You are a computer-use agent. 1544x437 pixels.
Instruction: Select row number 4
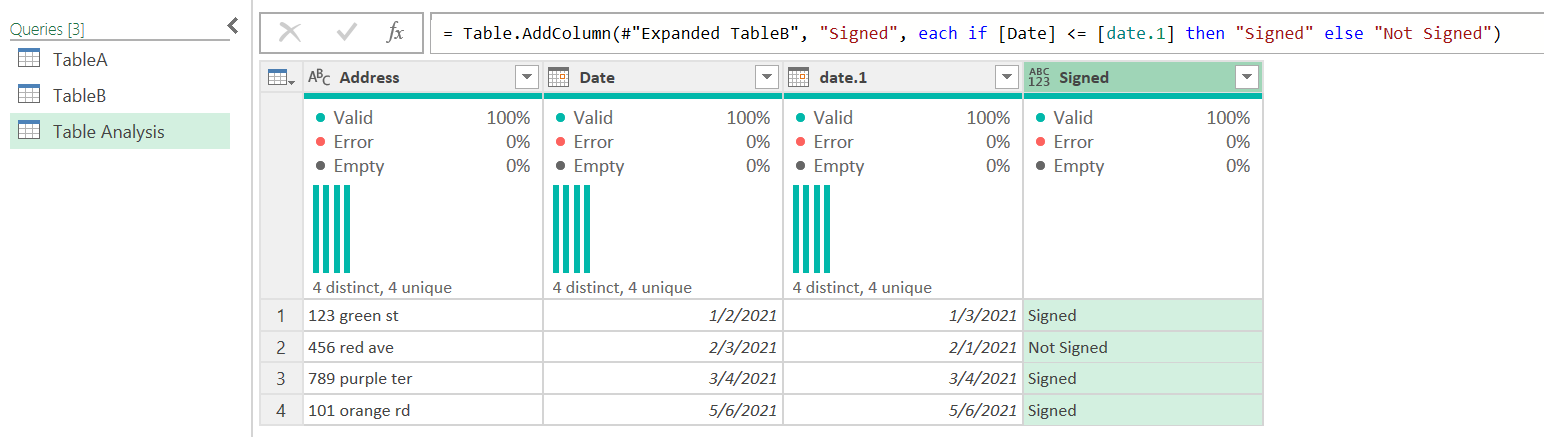tap(282, 410)
